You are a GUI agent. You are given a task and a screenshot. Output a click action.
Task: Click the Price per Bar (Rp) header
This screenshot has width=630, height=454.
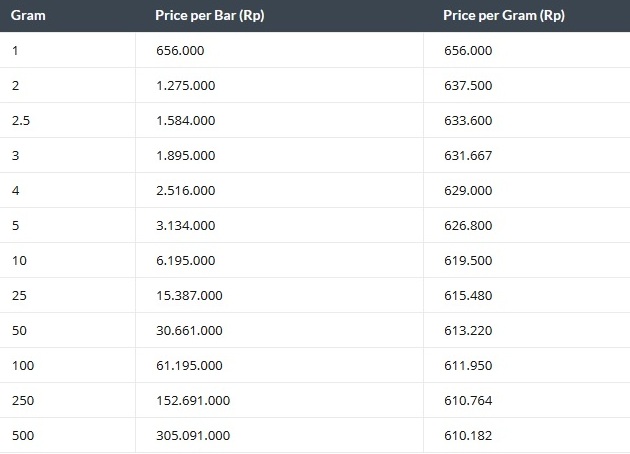(210, 15)
